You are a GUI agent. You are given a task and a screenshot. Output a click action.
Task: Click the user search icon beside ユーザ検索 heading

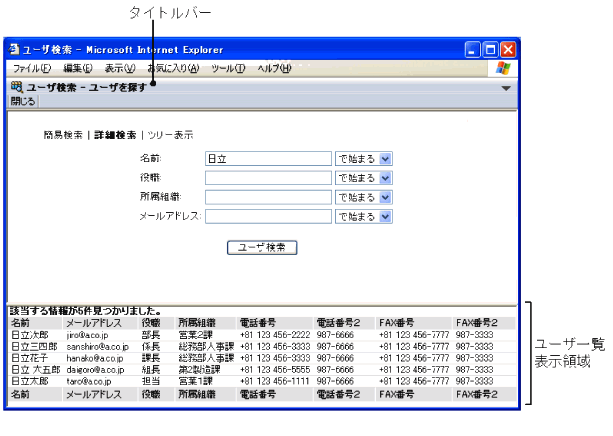point(17,87)
